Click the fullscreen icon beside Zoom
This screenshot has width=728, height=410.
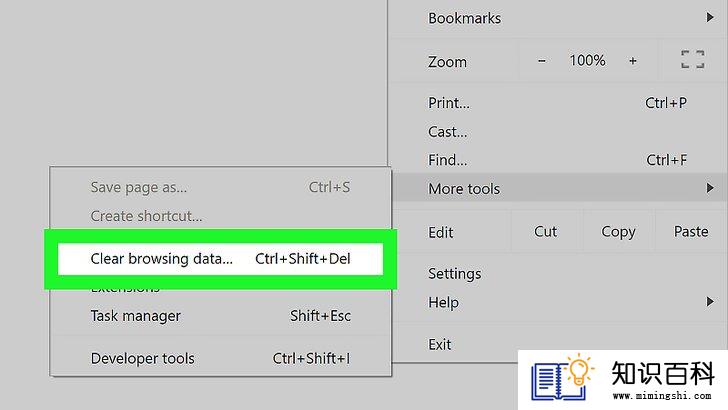pos(692,60)
